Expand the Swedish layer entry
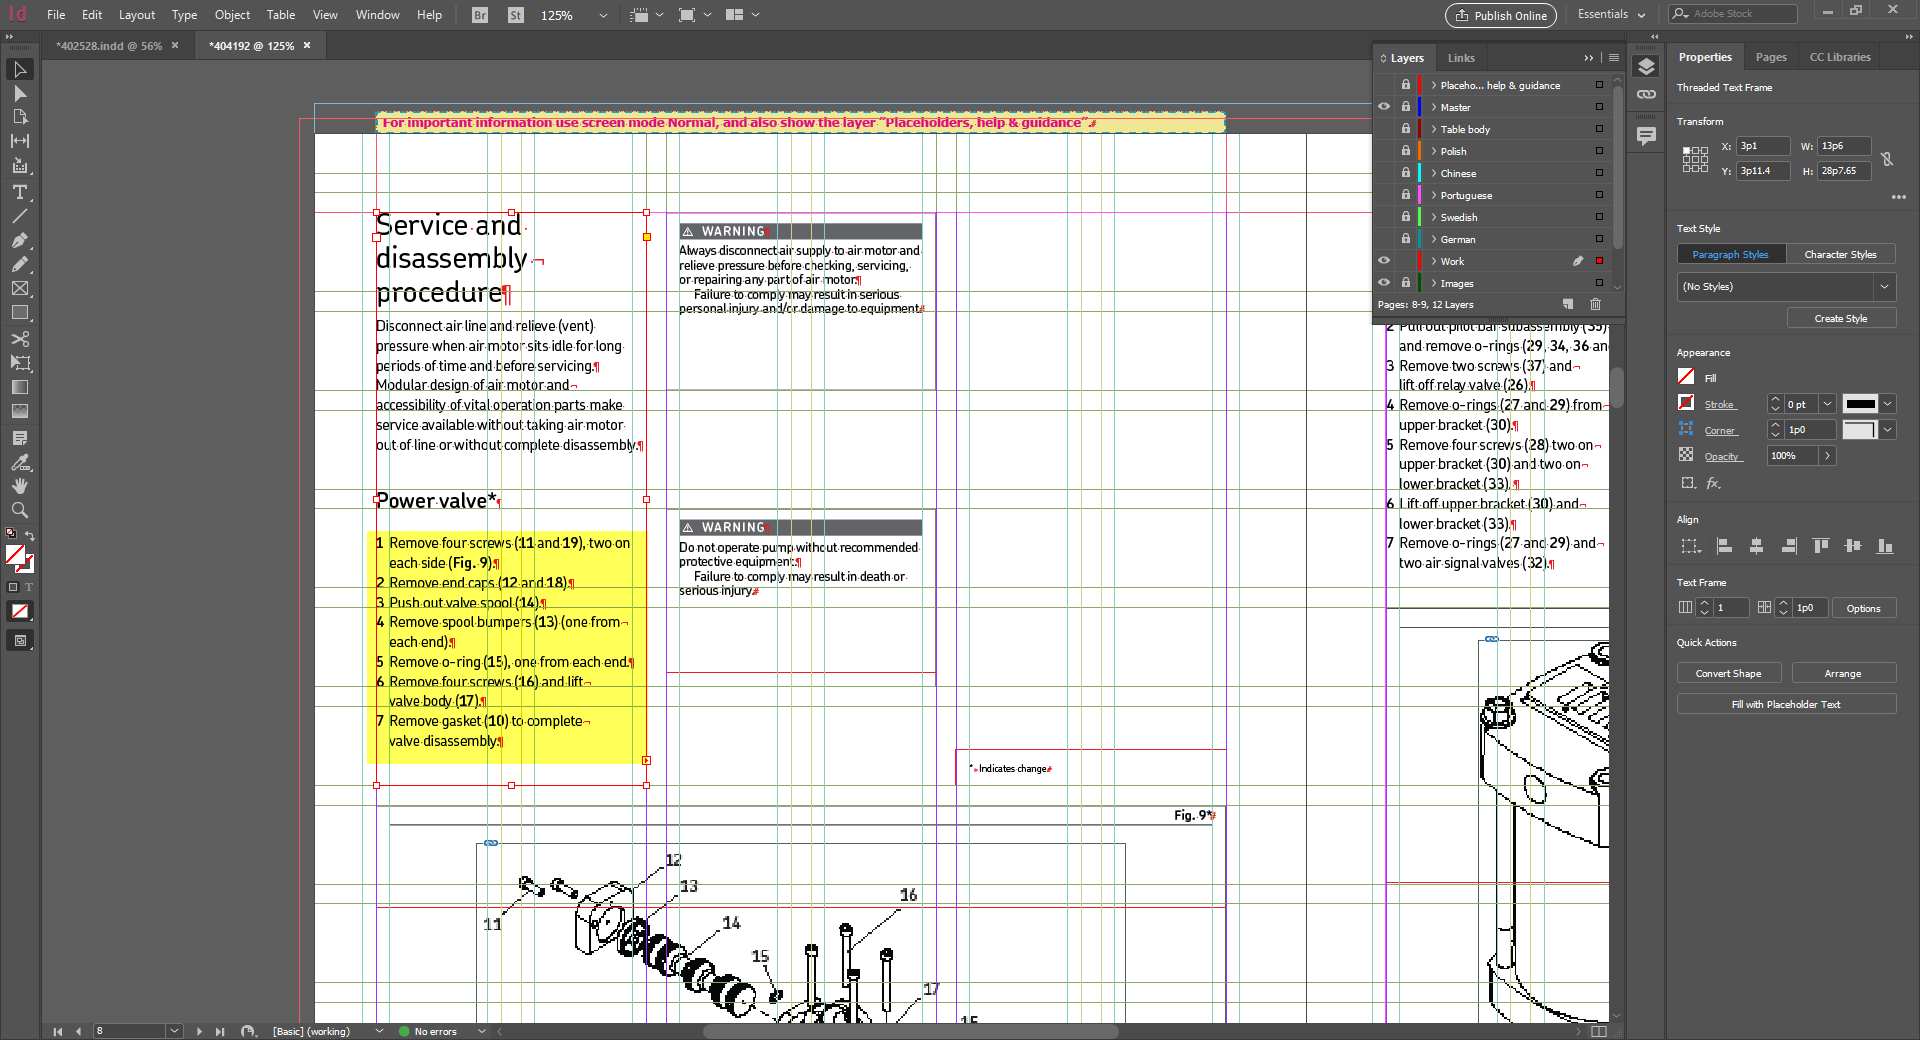Screen dimensions: 1920x1040 pos(1432,217)
